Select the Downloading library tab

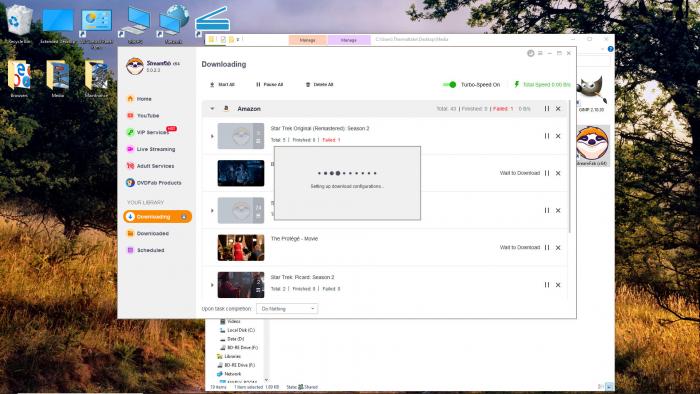(158, 216)
